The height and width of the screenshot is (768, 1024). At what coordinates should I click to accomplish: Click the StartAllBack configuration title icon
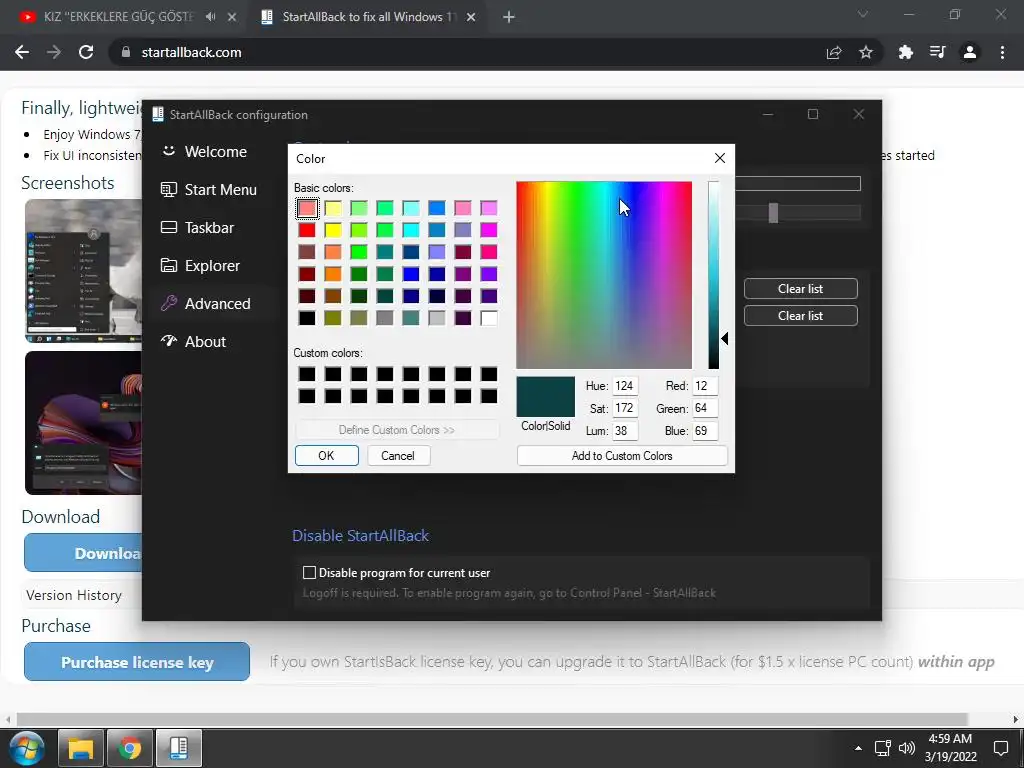pos(157,114)
